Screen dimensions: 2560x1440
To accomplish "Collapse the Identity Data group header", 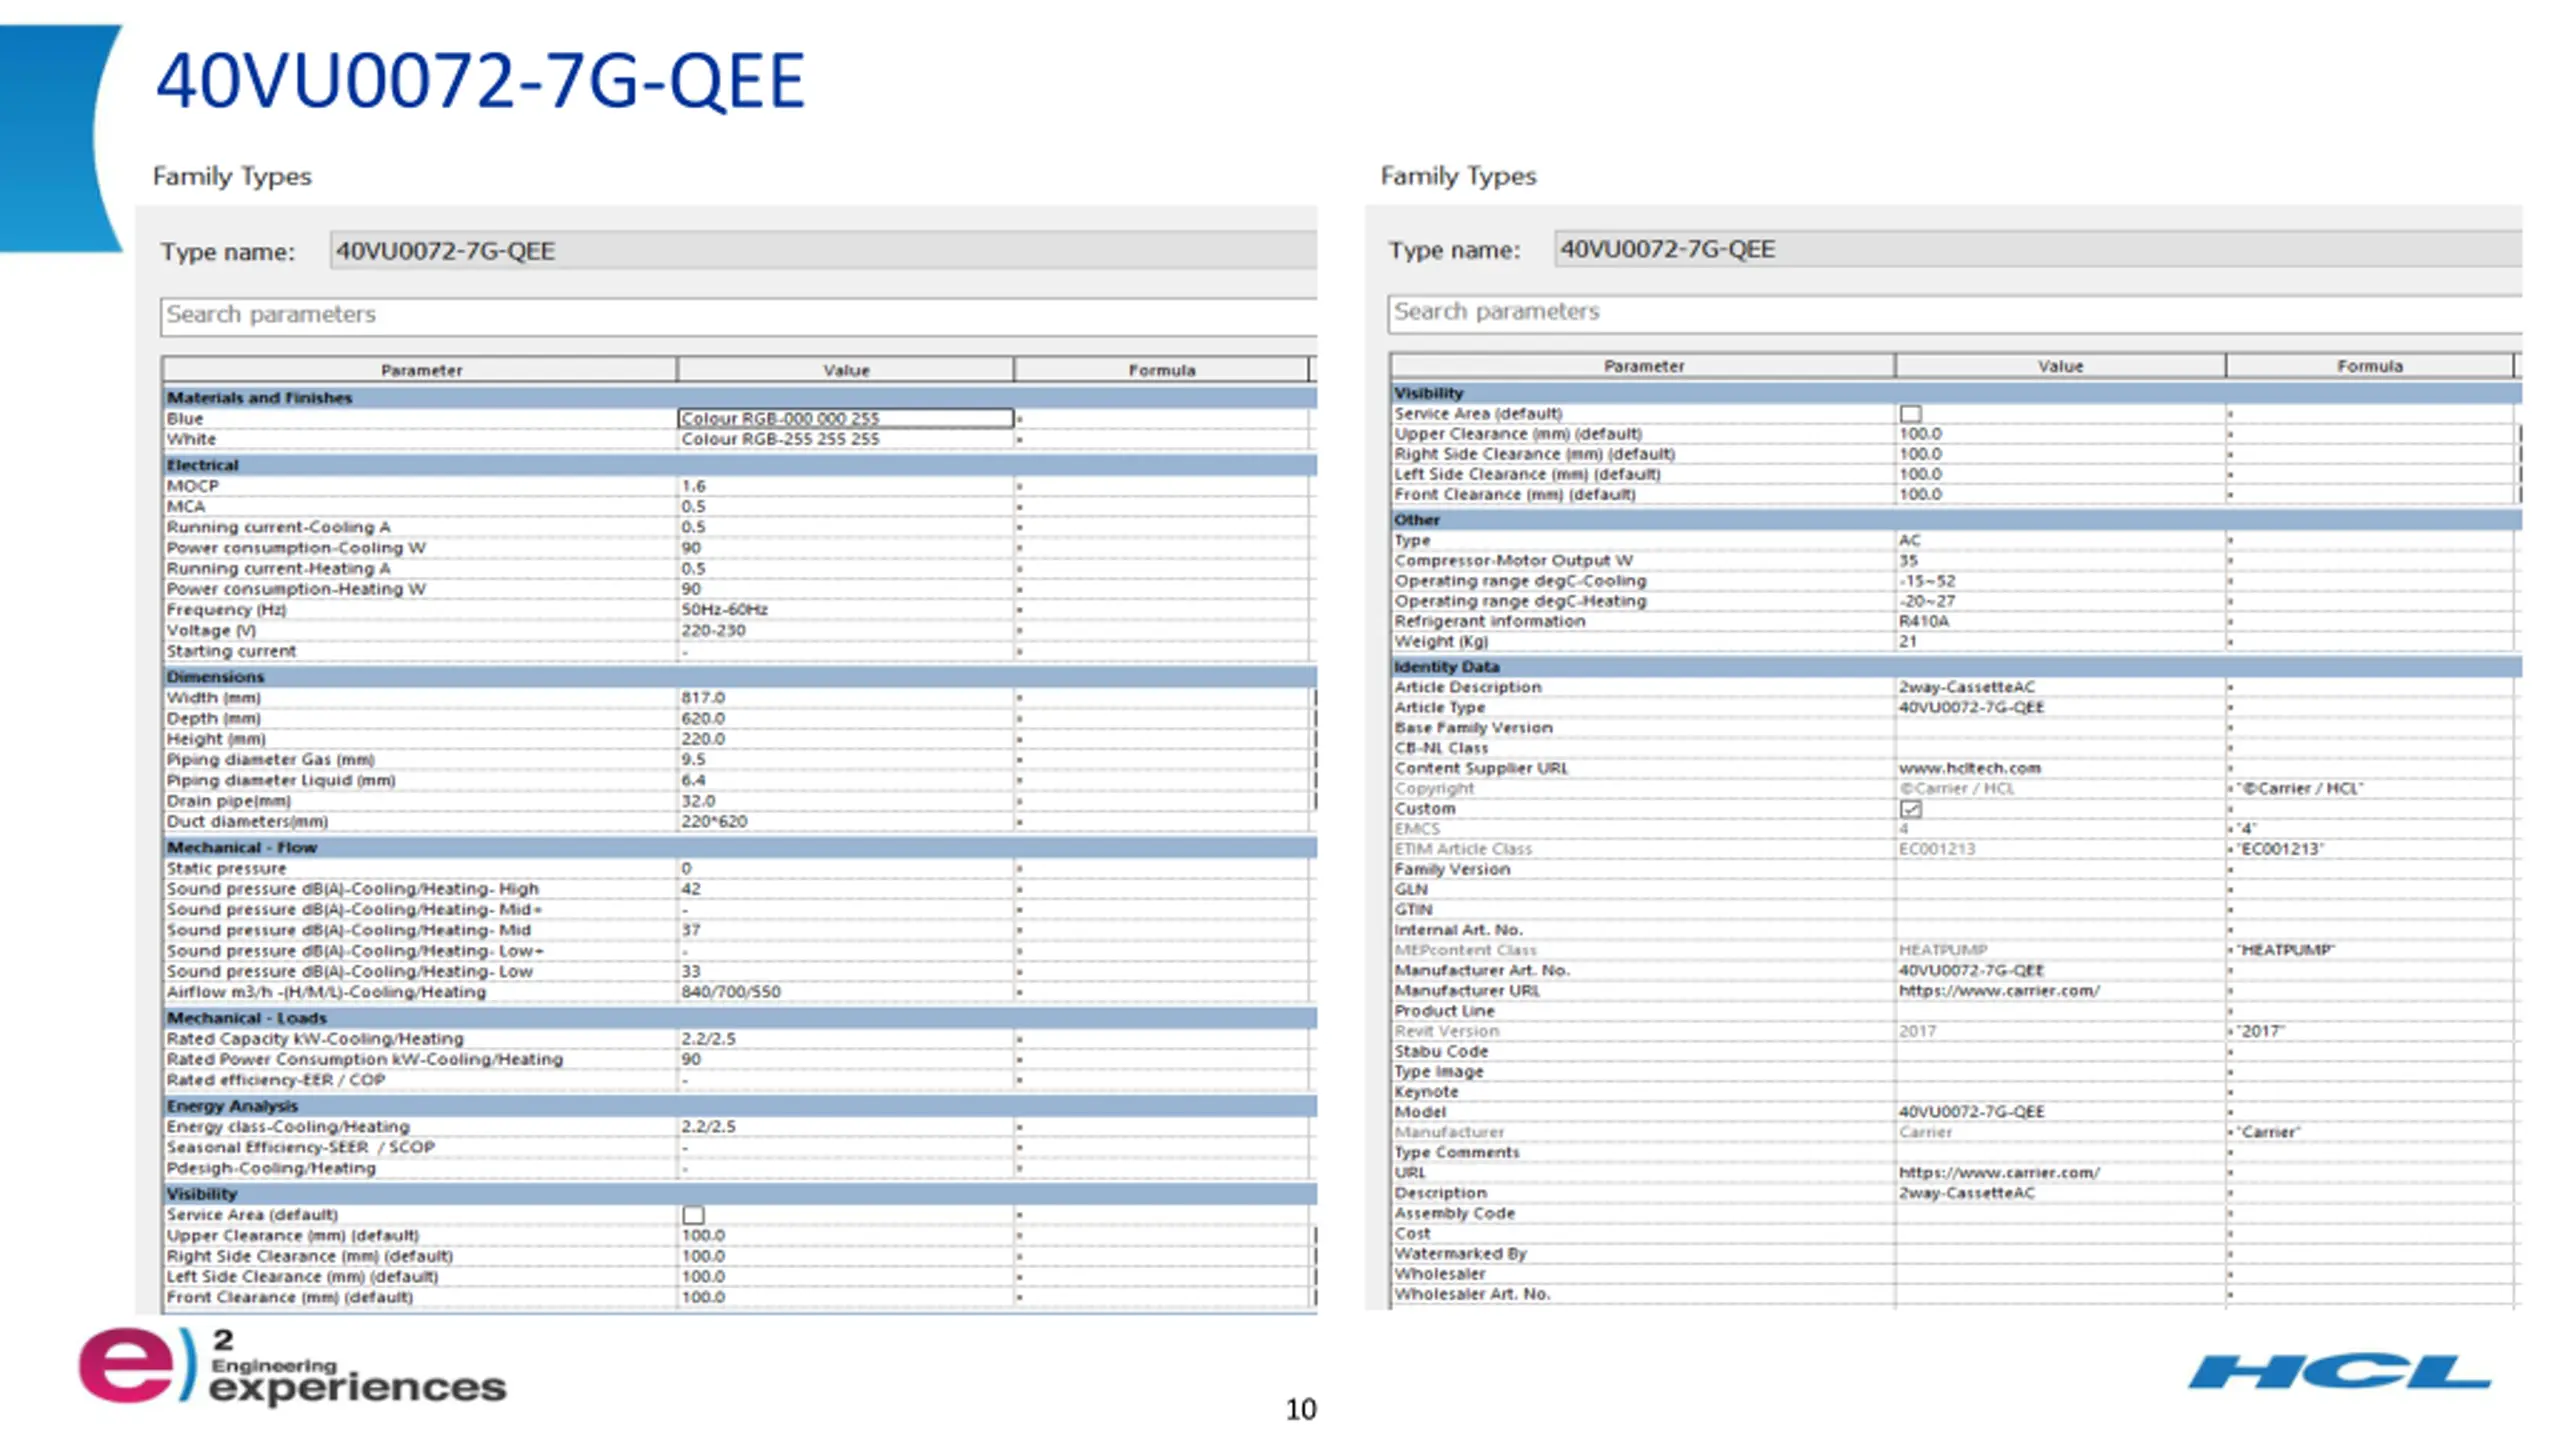I will coord(1956,666).
